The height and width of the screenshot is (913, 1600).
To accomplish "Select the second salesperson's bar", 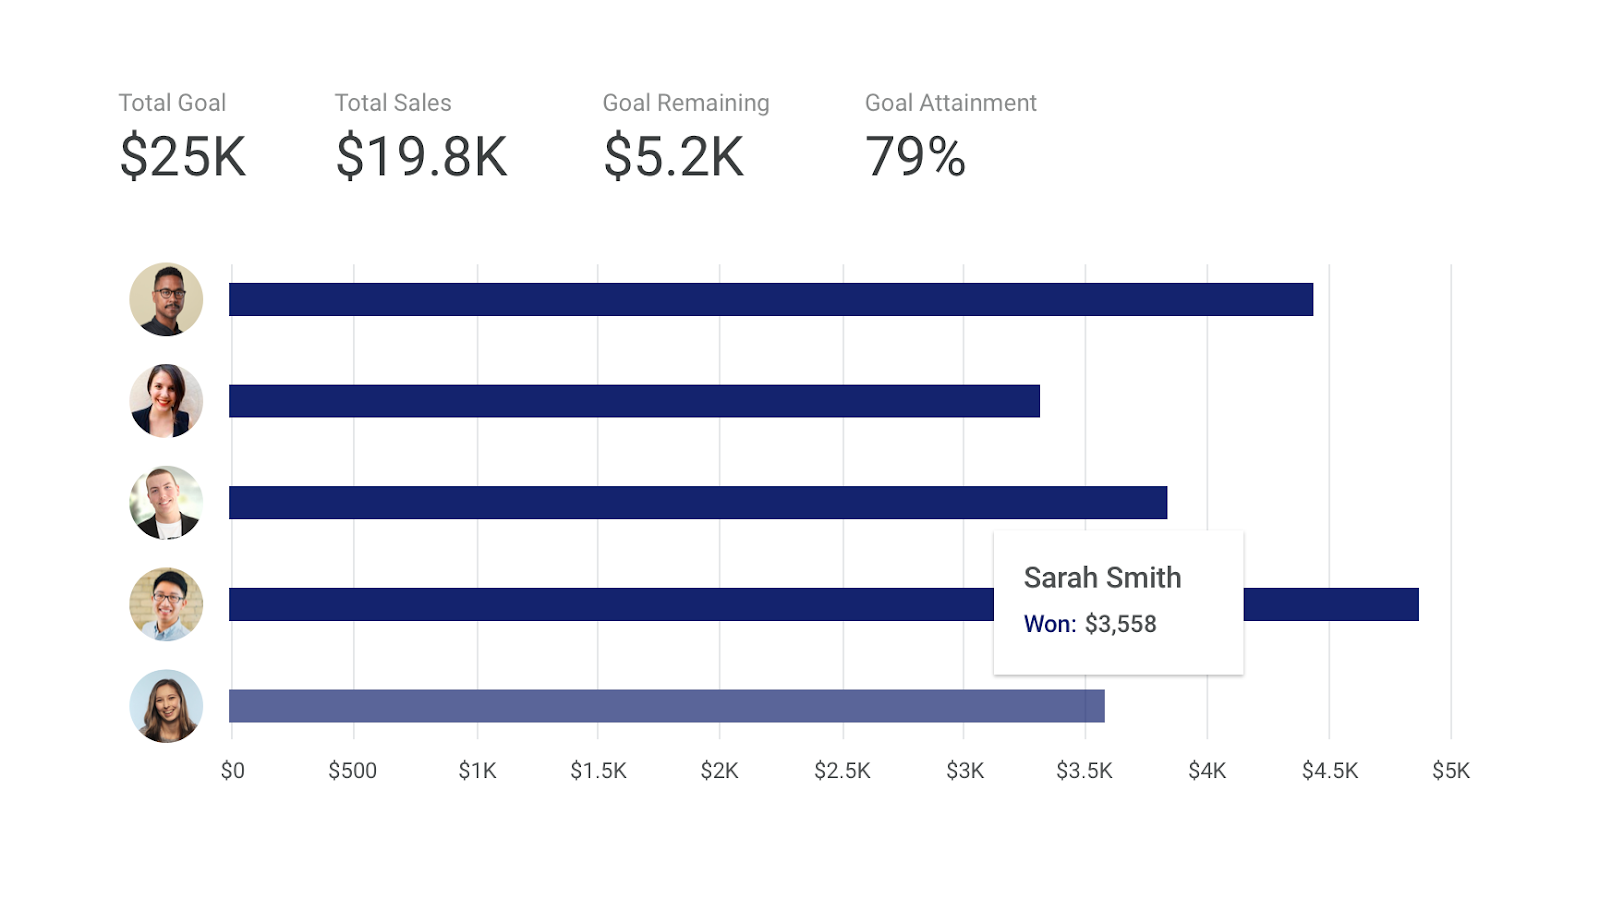I will [634, 401].
